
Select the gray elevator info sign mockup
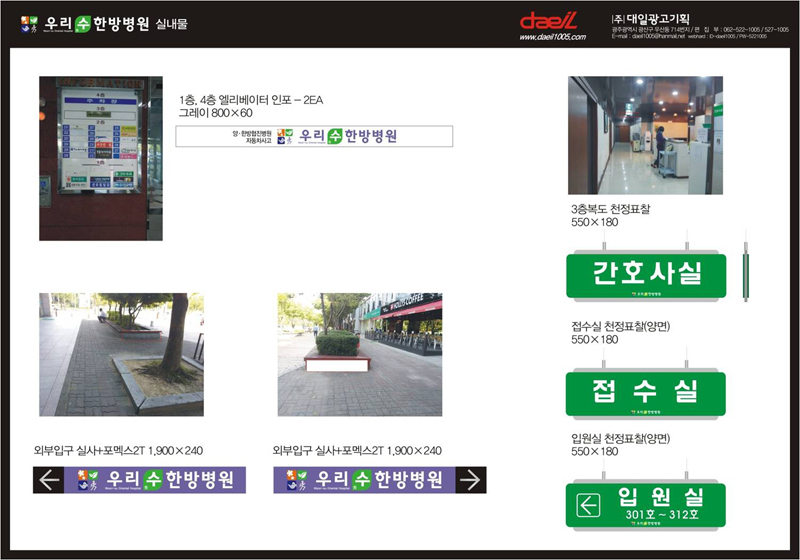coord(313,136)
